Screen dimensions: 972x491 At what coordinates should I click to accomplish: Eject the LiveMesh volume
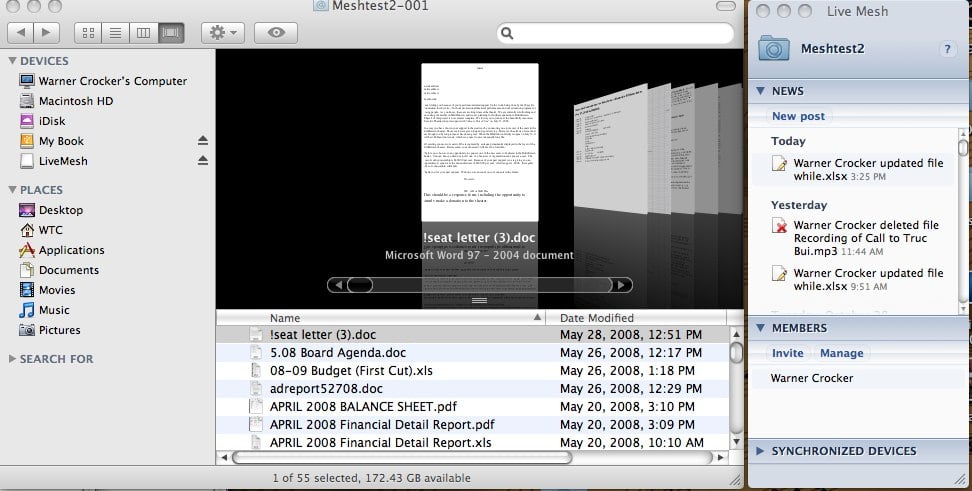coord(203,161)
